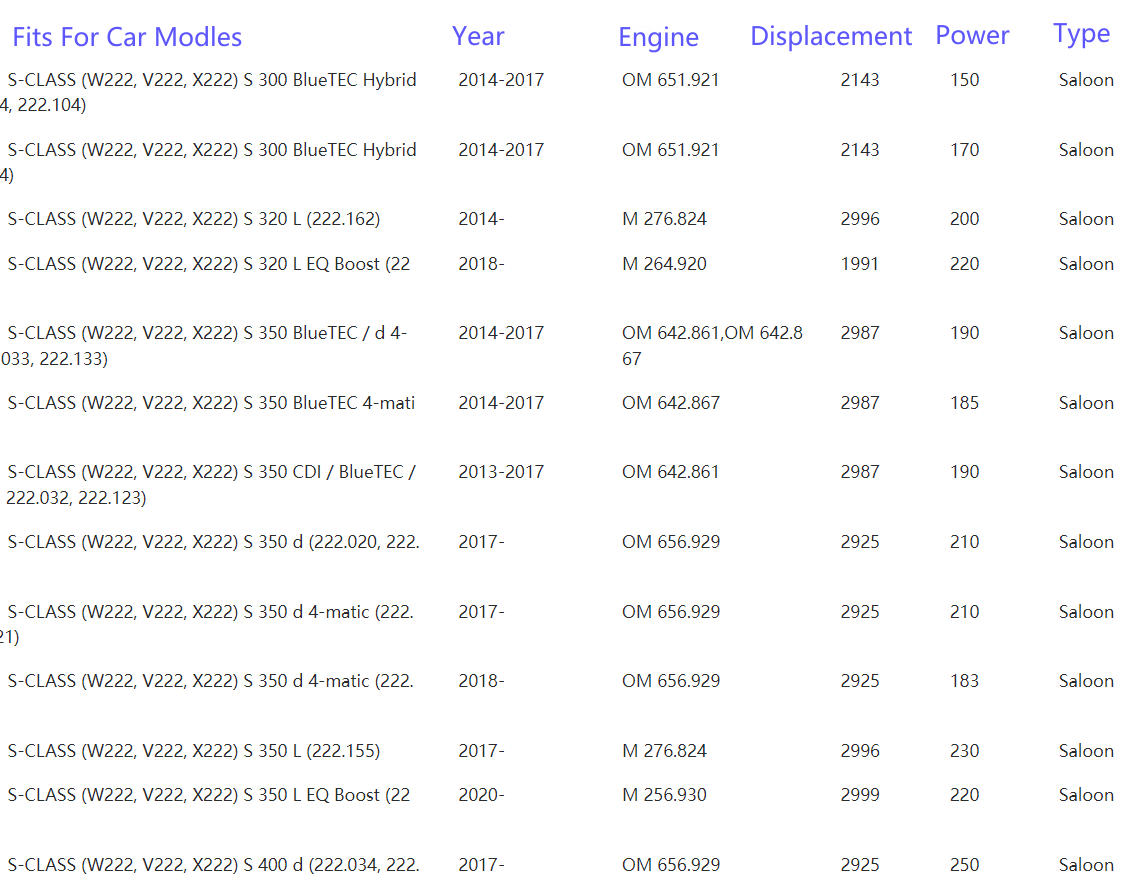Screen dimensions: 1139x885
Task: Click the M 264.920 engine code
Action: pos(664,264)
